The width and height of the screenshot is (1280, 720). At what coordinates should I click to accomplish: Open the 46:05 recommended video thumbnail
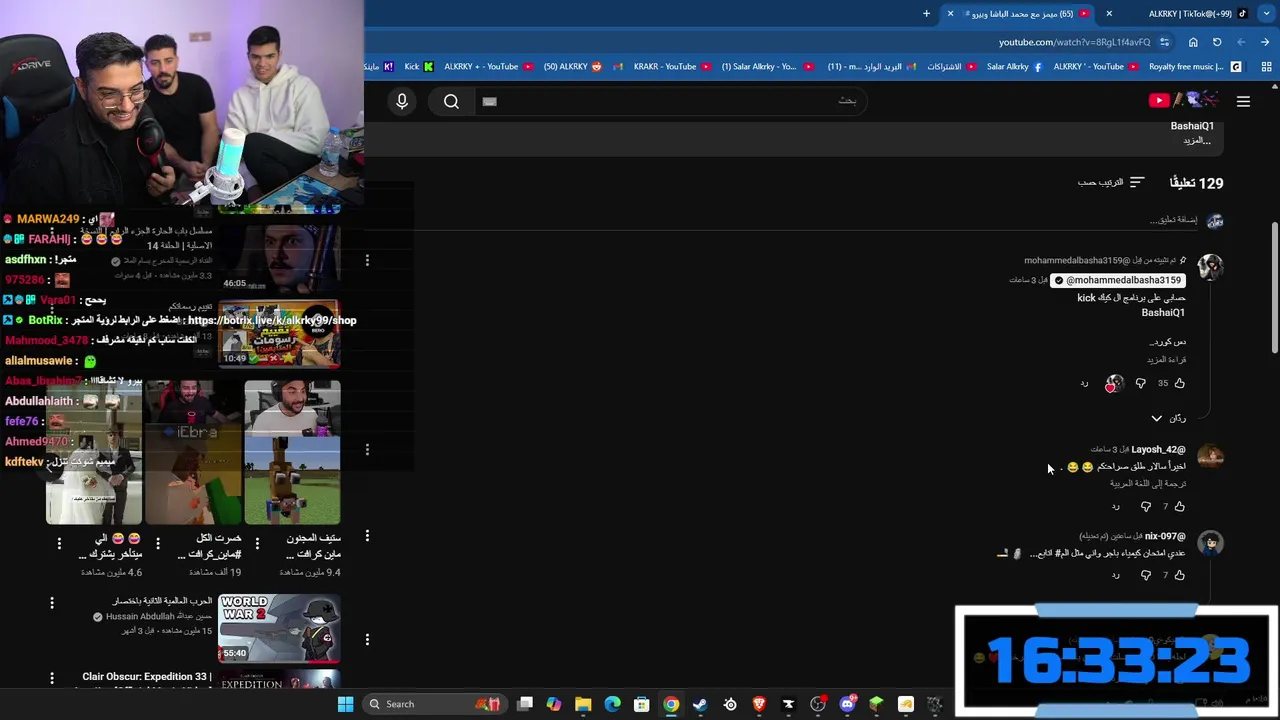(x=279, y=258)
